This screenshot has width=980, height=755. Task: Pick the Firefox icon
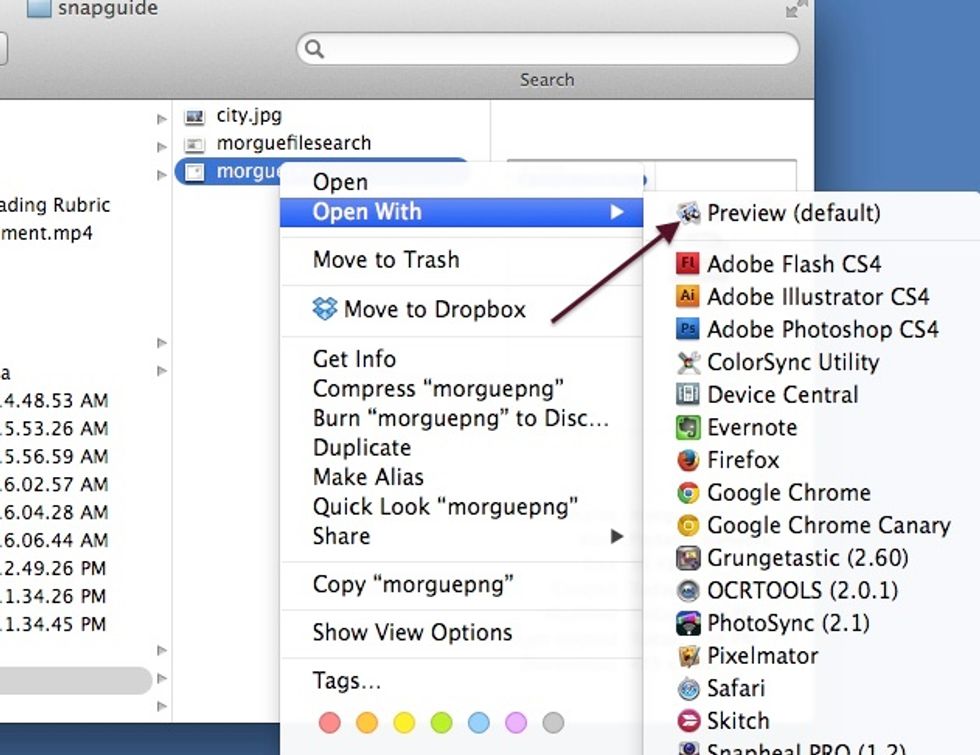click(x=688, y=460)
